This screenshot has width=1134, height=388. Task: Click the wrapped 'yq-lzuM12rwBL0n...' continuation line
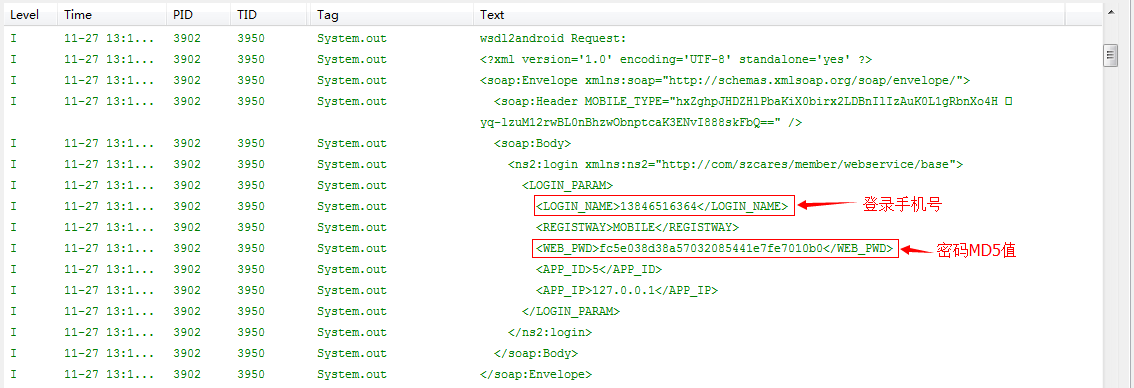641,122
